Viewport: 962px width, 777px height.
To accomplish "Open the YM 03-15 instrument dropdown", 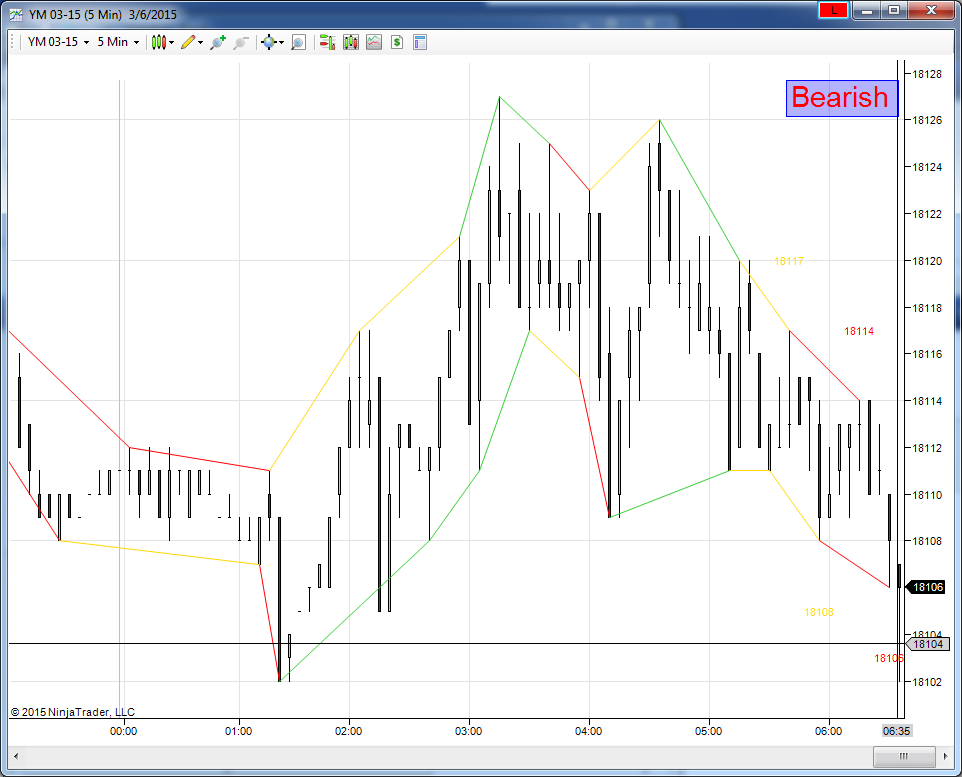I will click(x=58, y=42).
